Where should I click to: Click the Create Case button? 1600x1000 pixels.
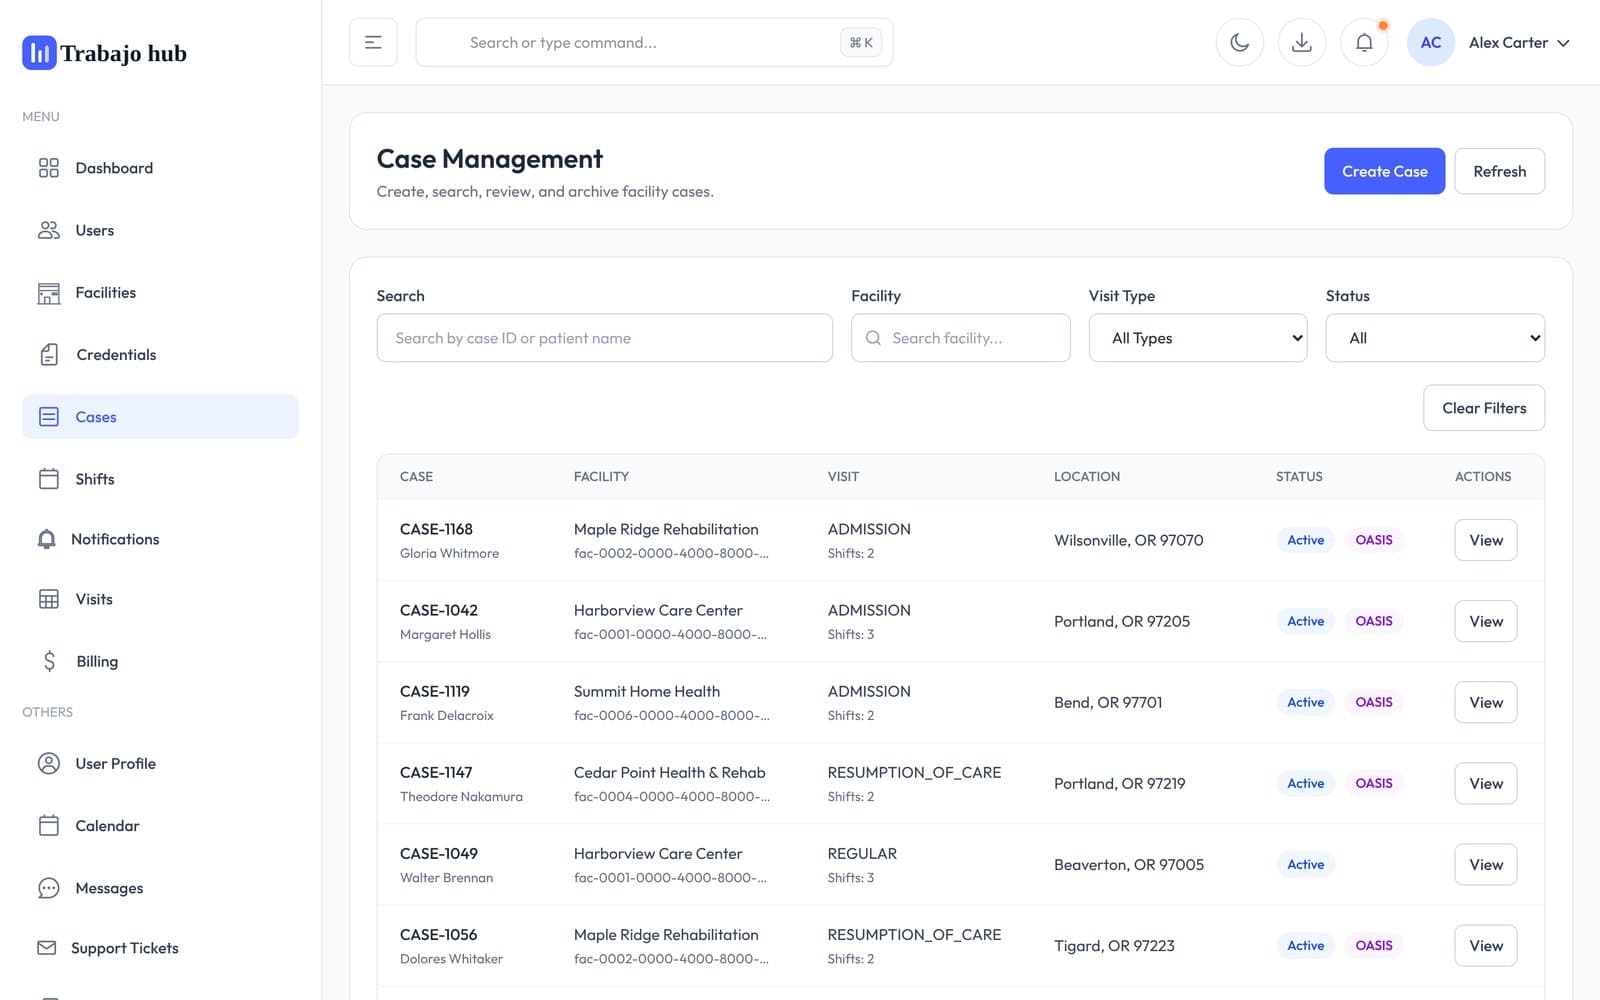tap(1384, 171)
